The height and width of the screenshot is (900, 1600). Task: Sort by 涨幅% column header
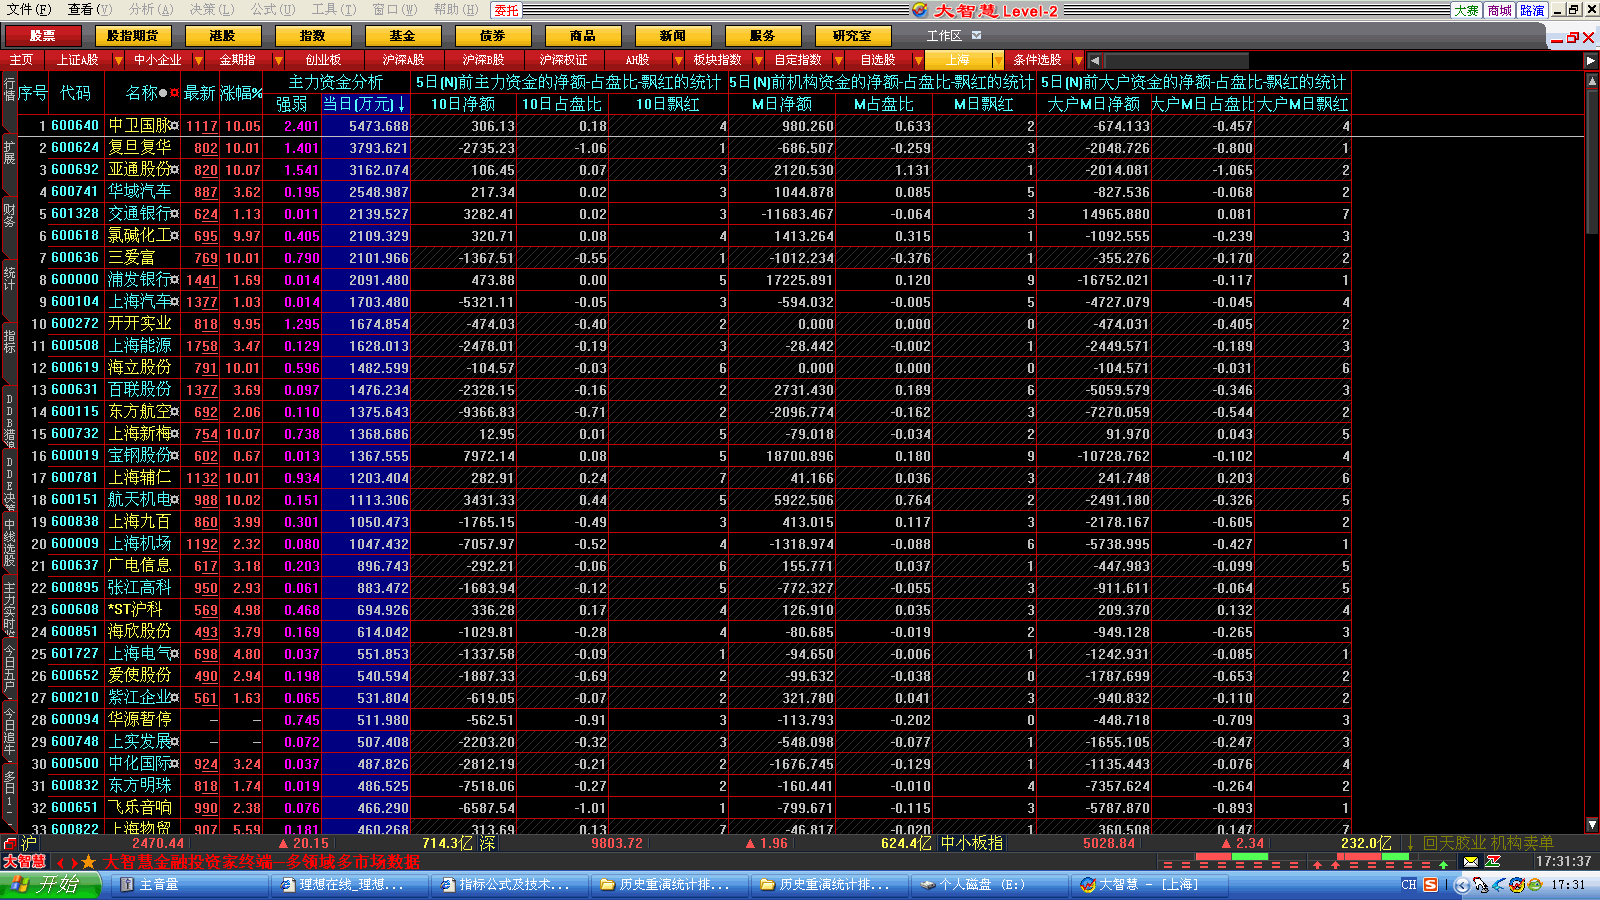[241, 93]
